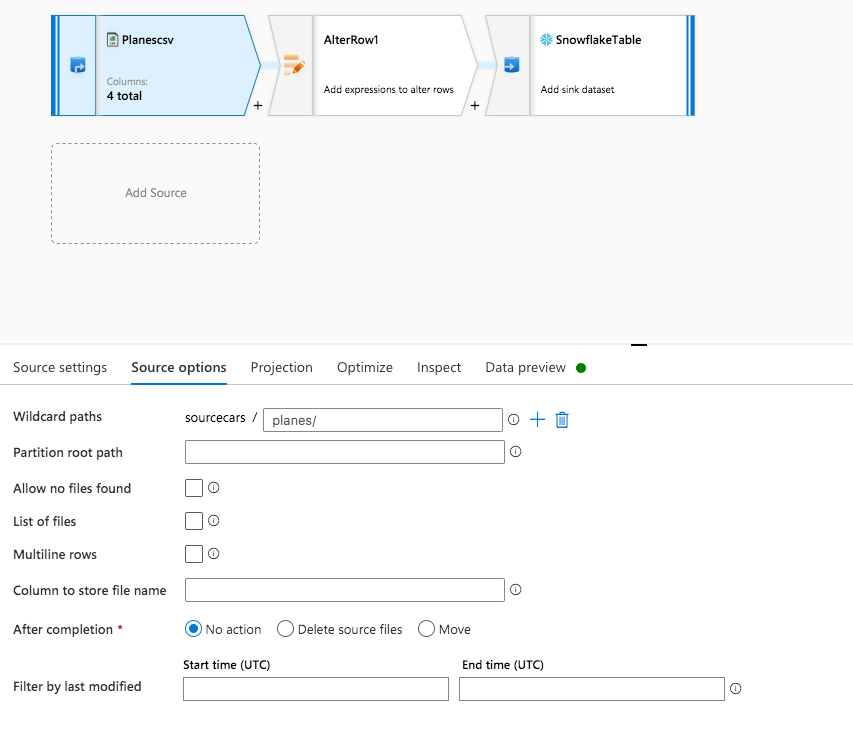Delete the planes/ wildcard path with trash icon
853x740 pixels.
coord(562,419)
